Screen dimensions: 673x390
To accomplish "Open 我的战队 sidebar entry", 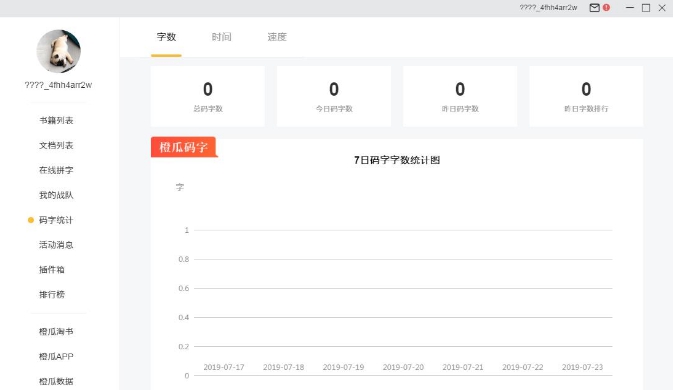I will [56, 195].
